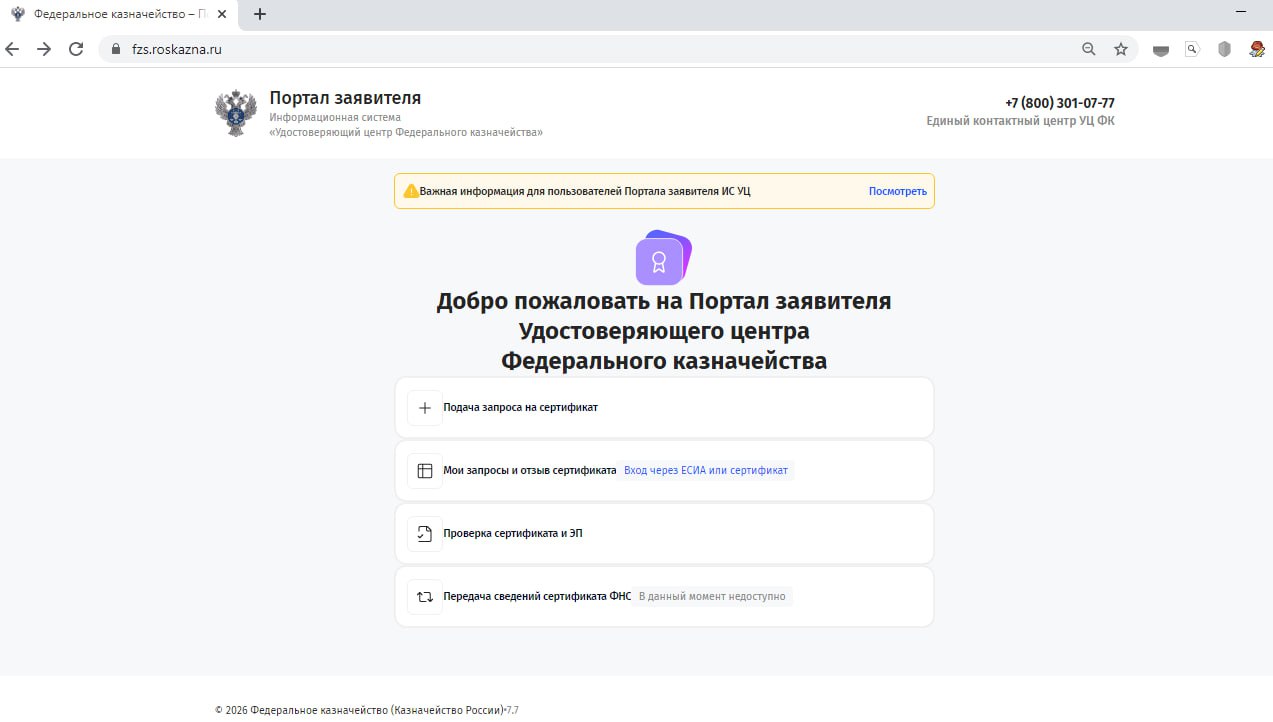
Task: Click the red-hat profile avatar icon
Action: point(1257,49)
